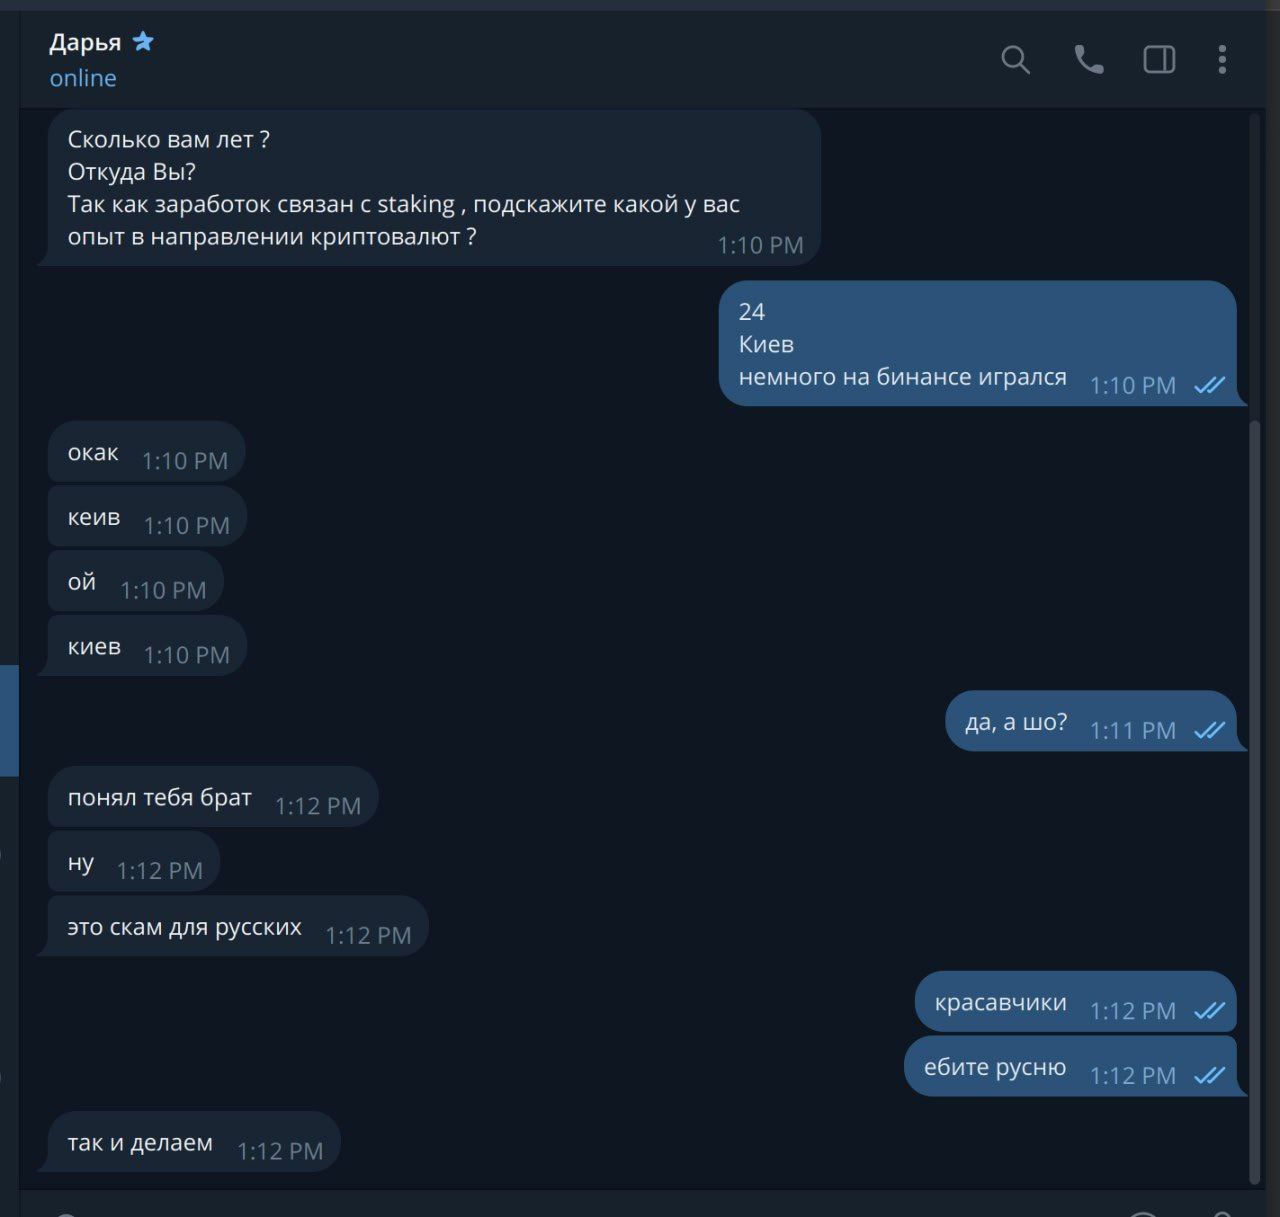Click the double checkmark on the Киев reply

tap(1209, 385)
